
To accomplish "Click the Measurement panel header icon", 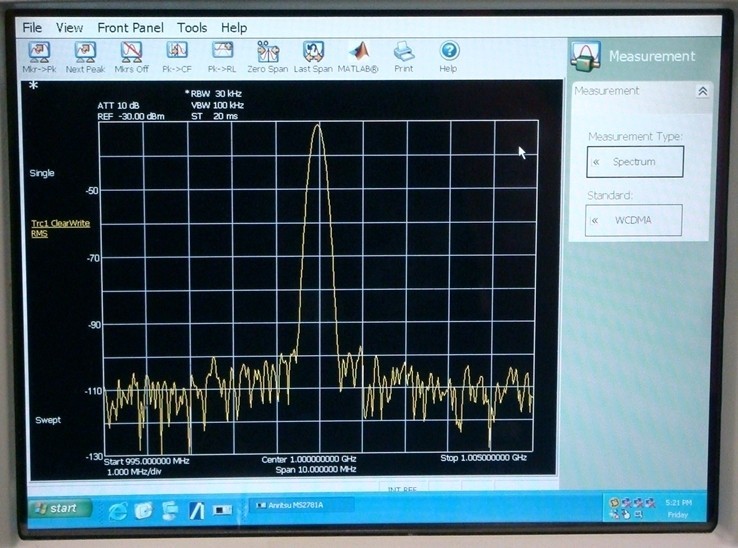I will click(585, 56).
